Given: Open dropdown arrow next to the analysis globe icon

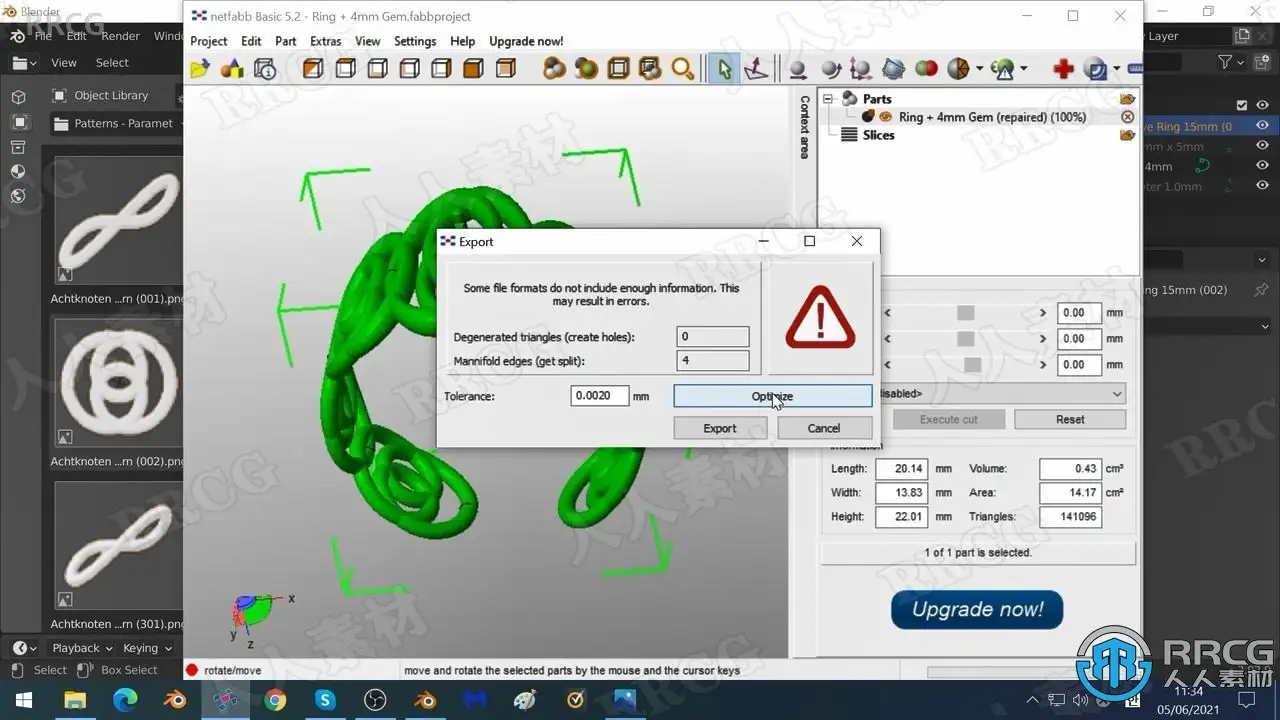Looking at the screenshot, I should coord(1025,69).
